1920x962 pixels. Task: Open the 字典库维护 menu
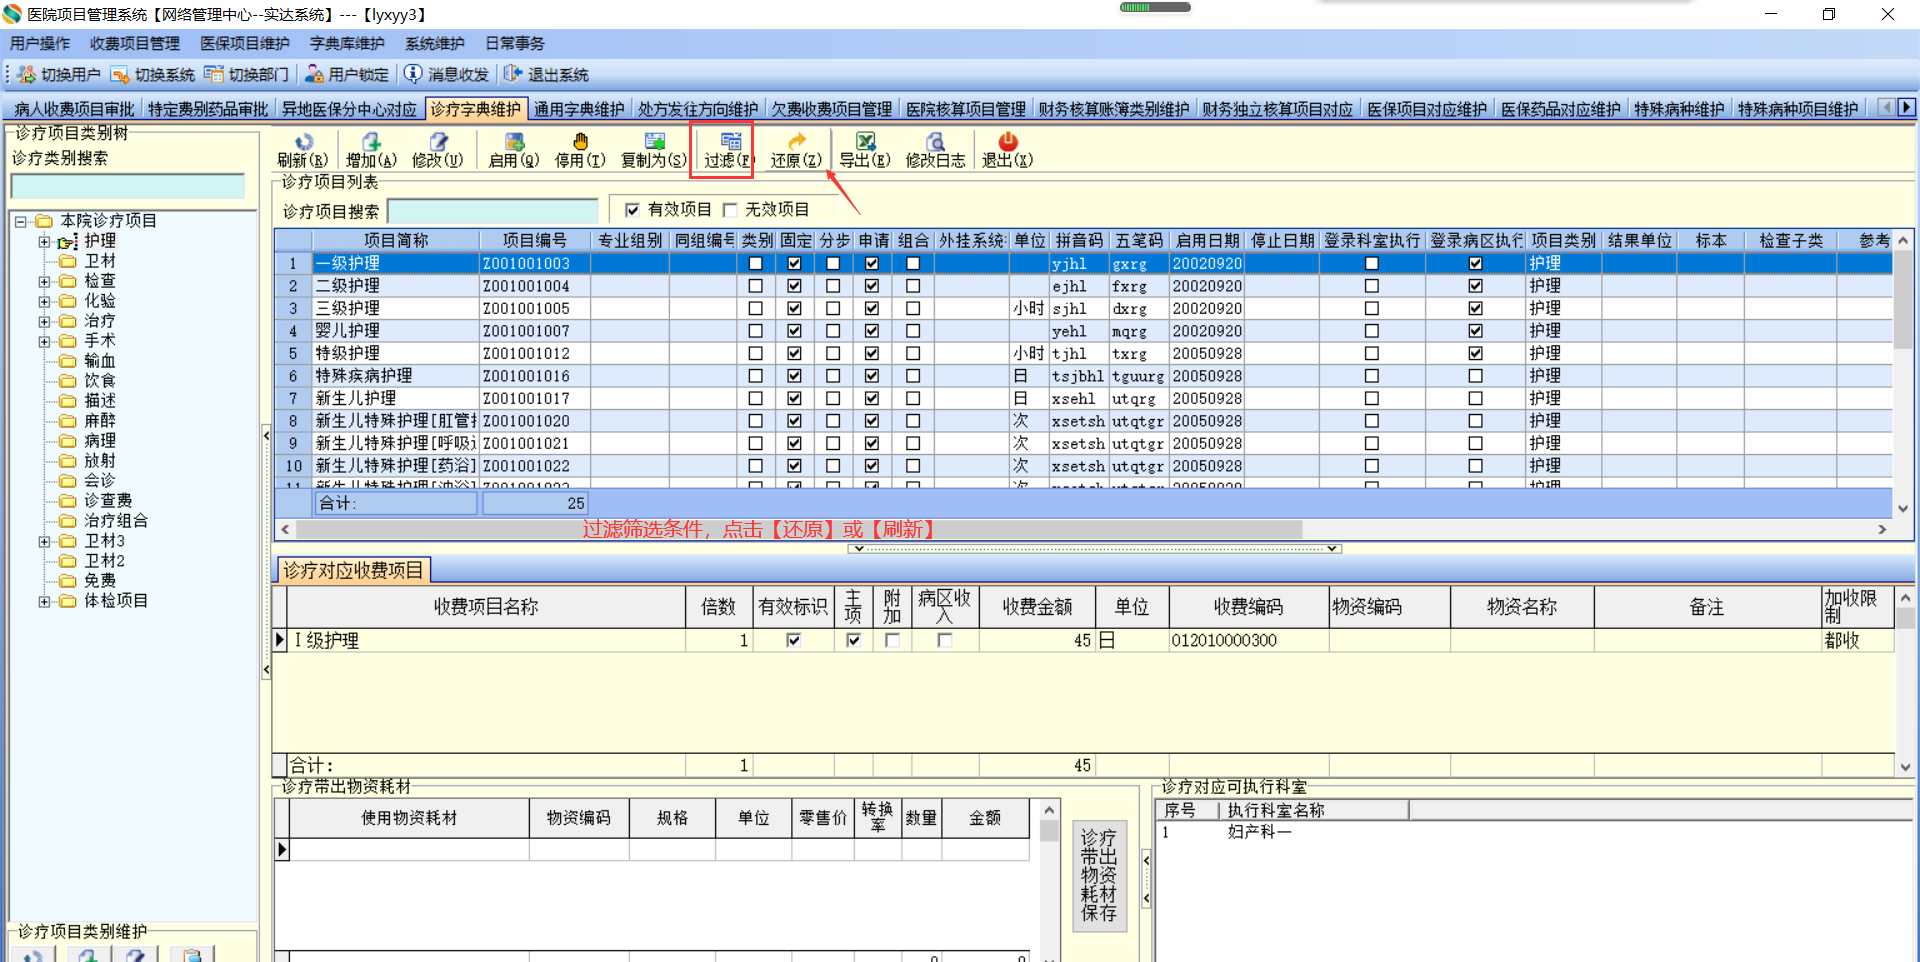(x=347, y=44)
